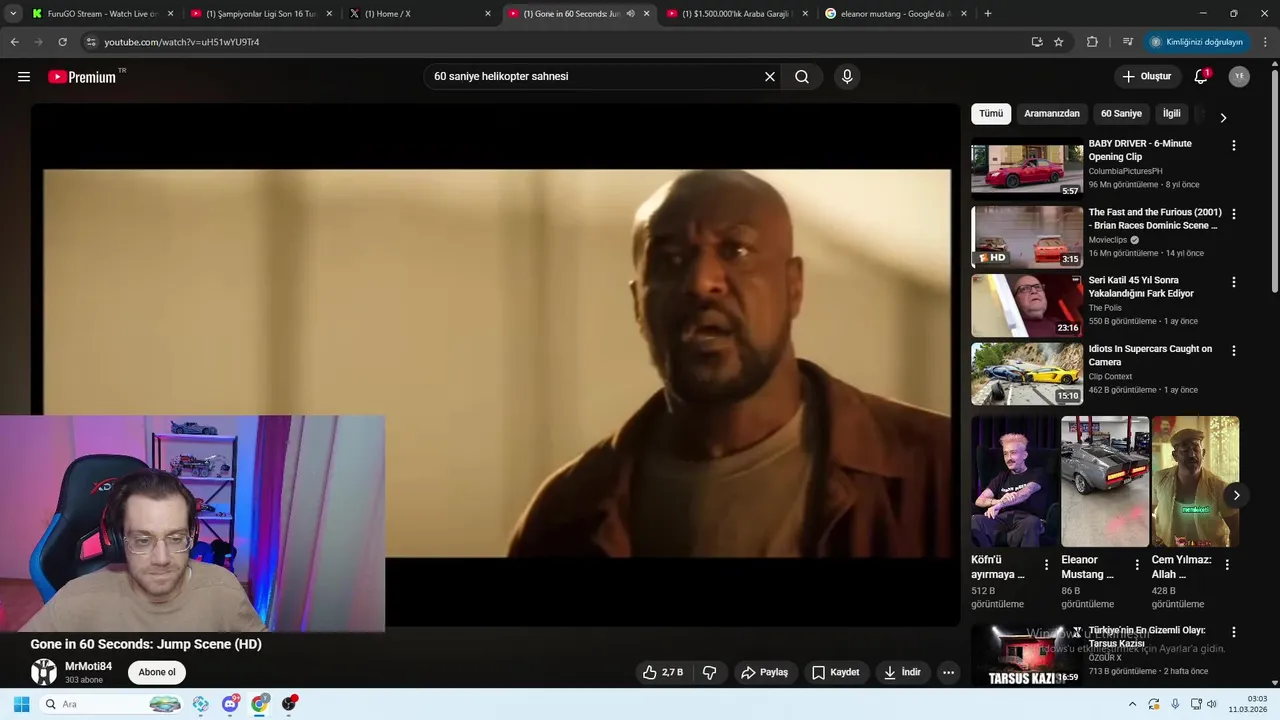Switch to $1.500.000'lık Araba Garajı tab
Viewport: 1280px width, 720px height.
738,14
